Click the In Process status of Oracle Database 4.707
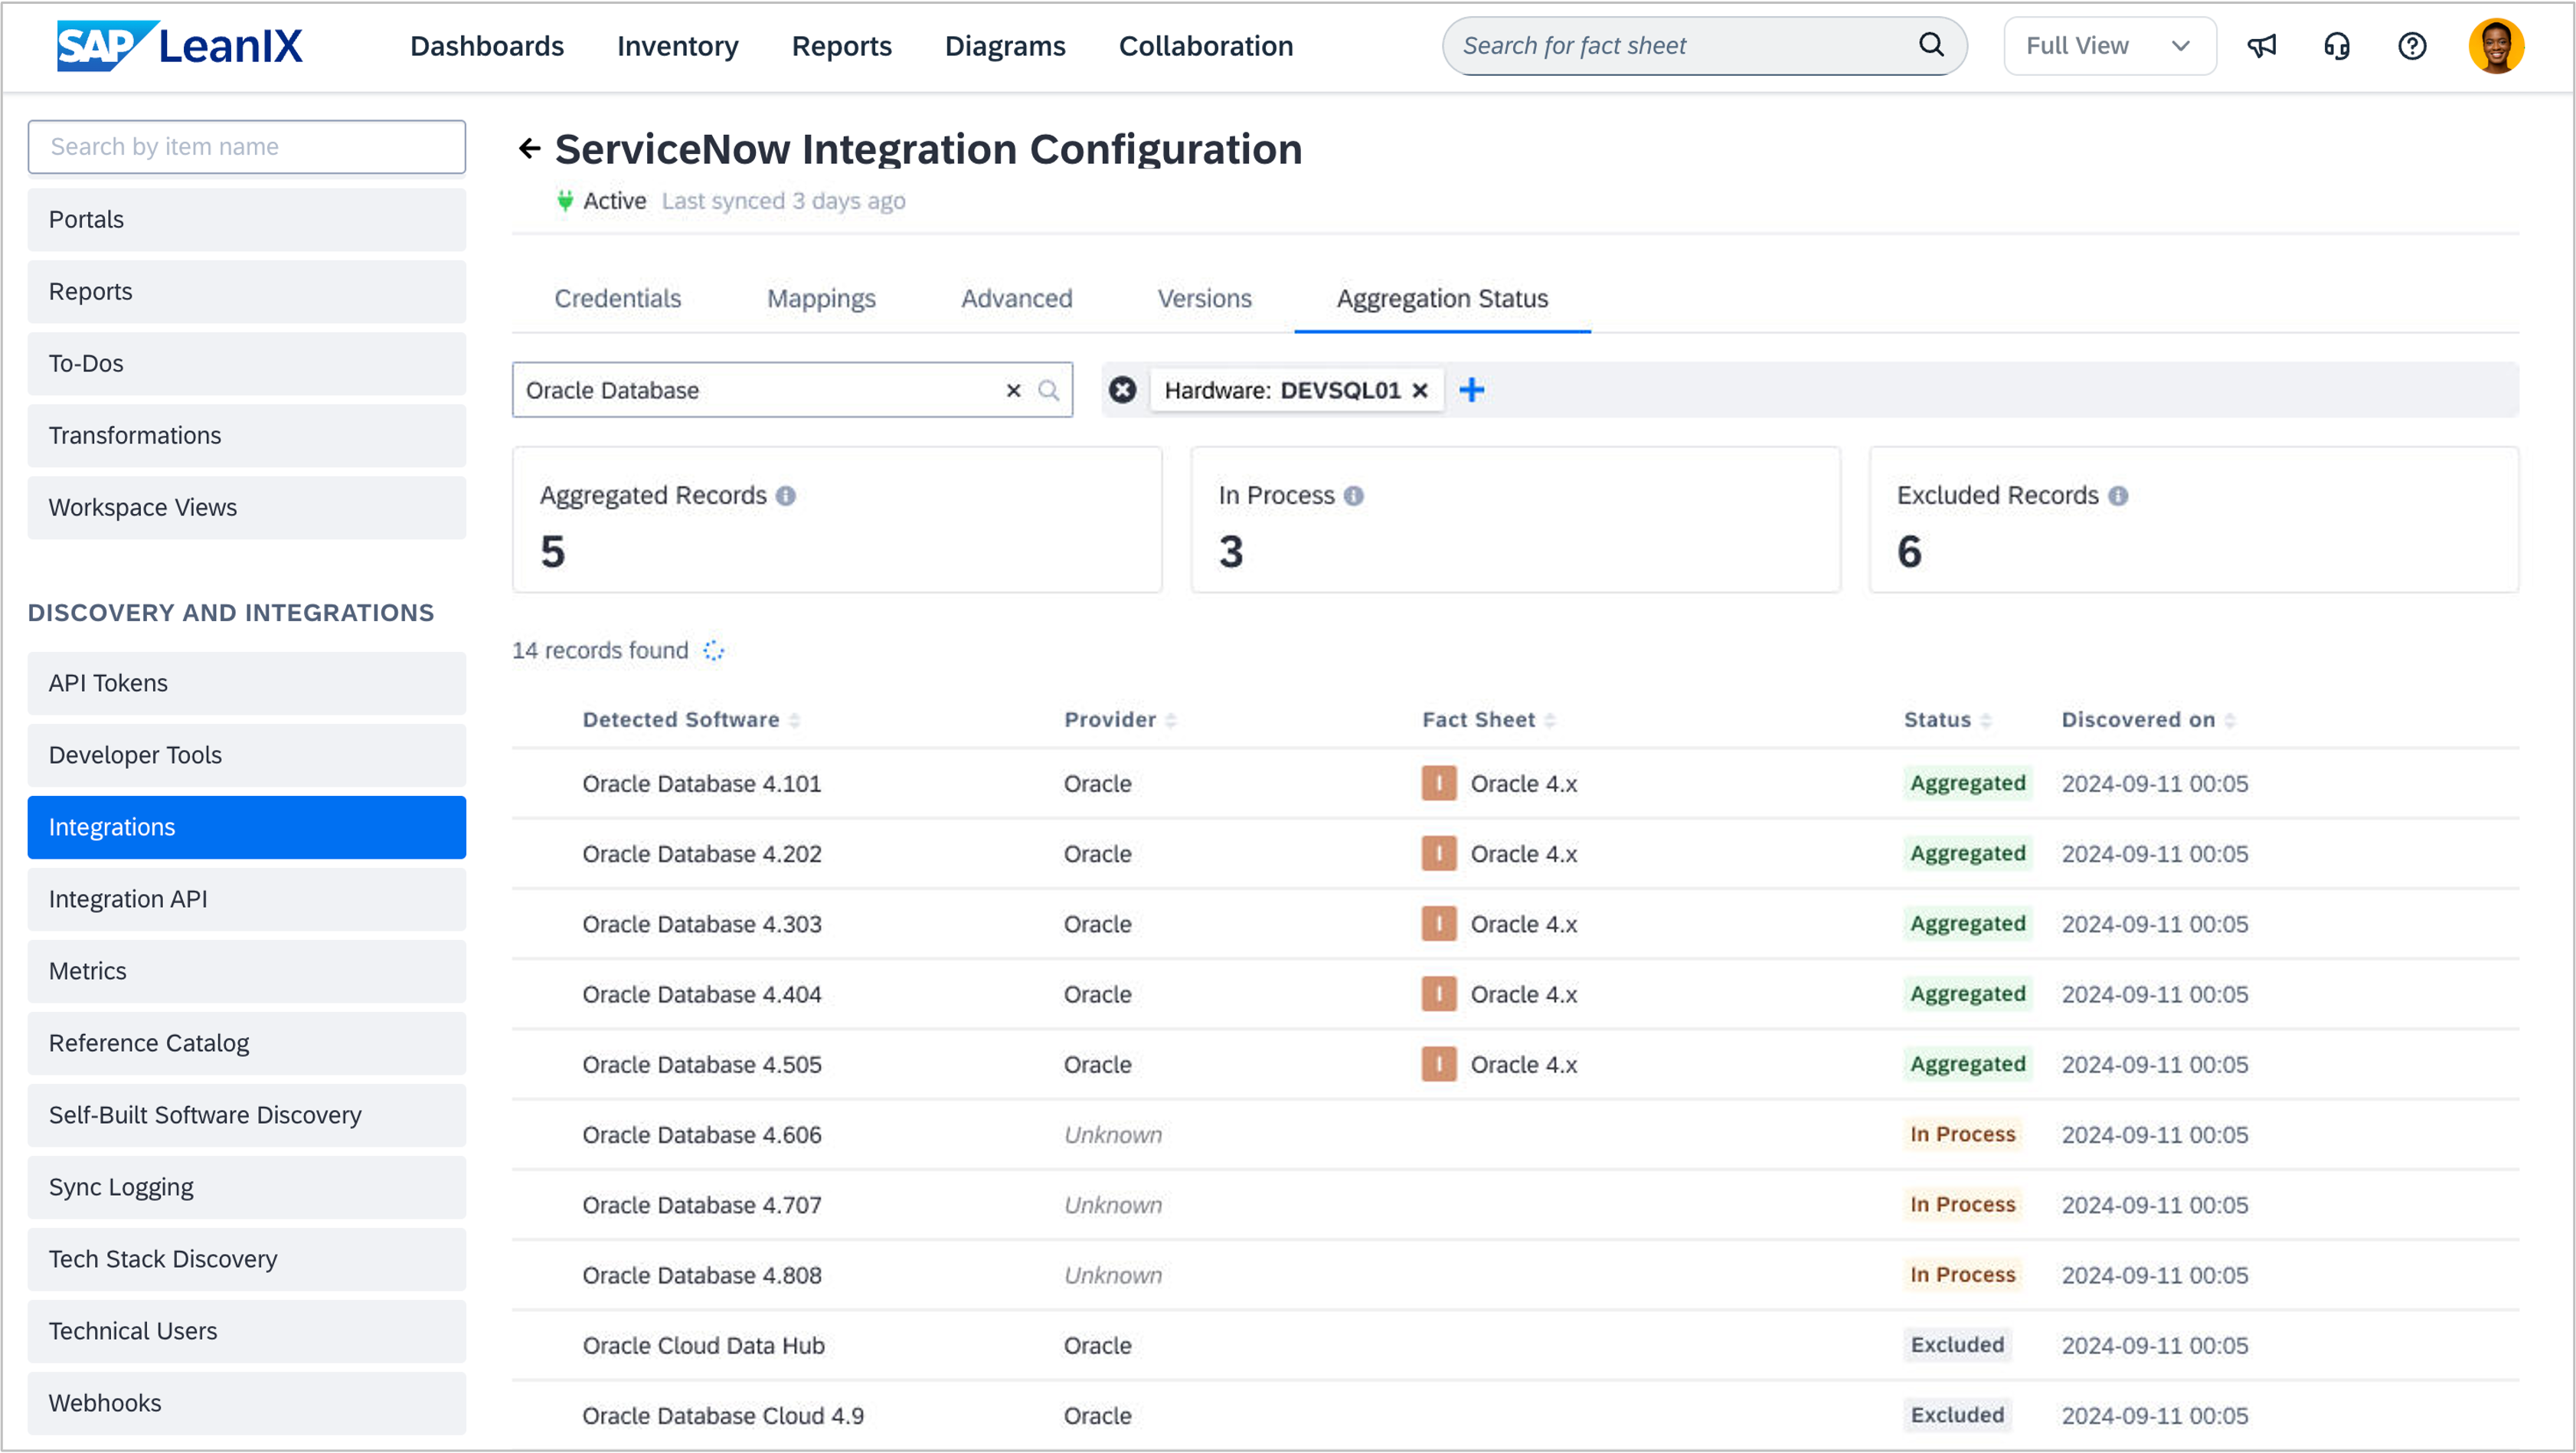 point(1962,1205)
